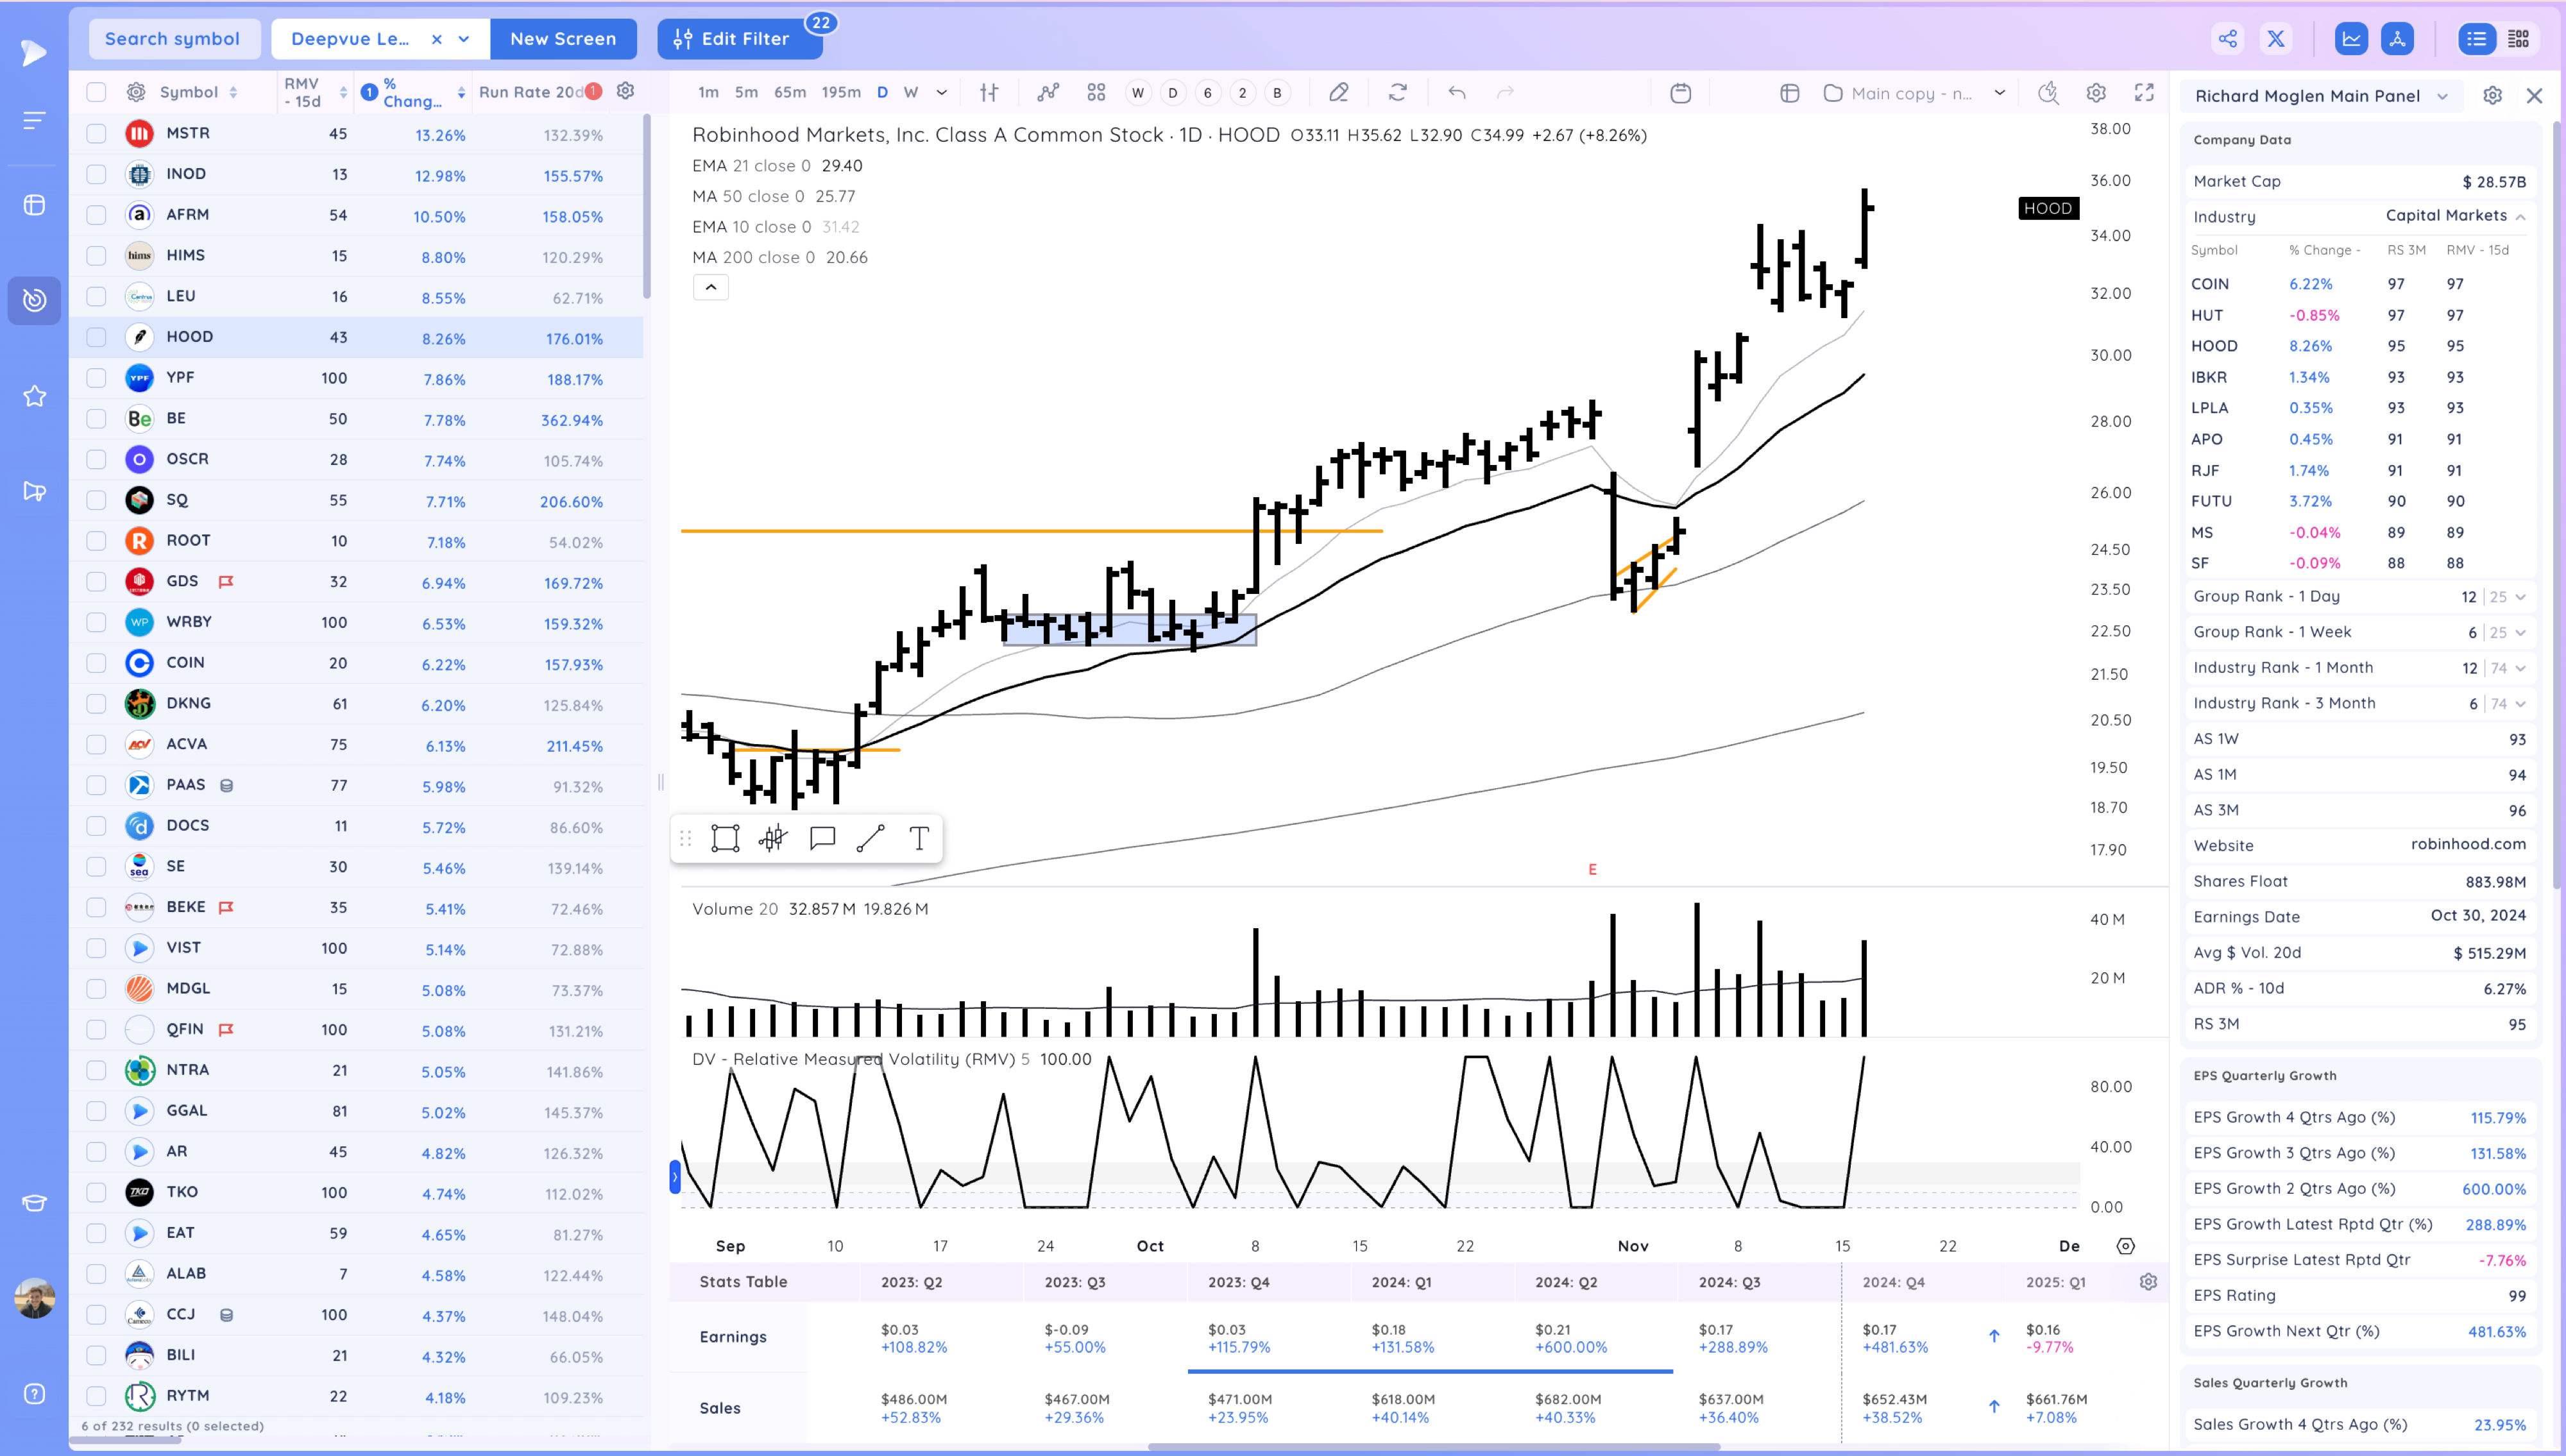Click the E earnings marker on chart
2566x1456 pixels.
coord(1592,870)
